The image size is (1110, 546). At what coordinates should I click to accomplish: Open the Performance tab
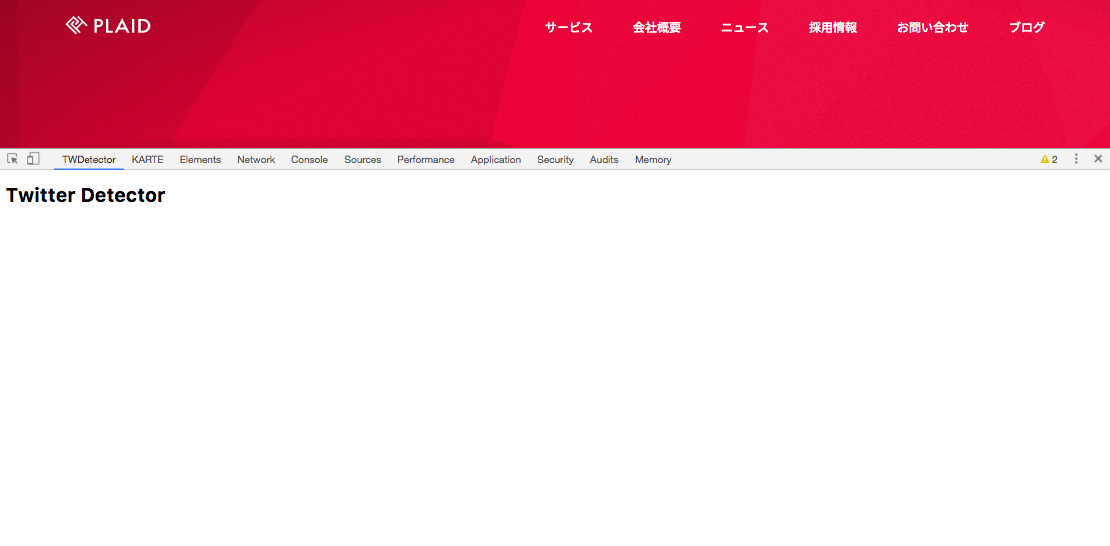click(425, 160)
